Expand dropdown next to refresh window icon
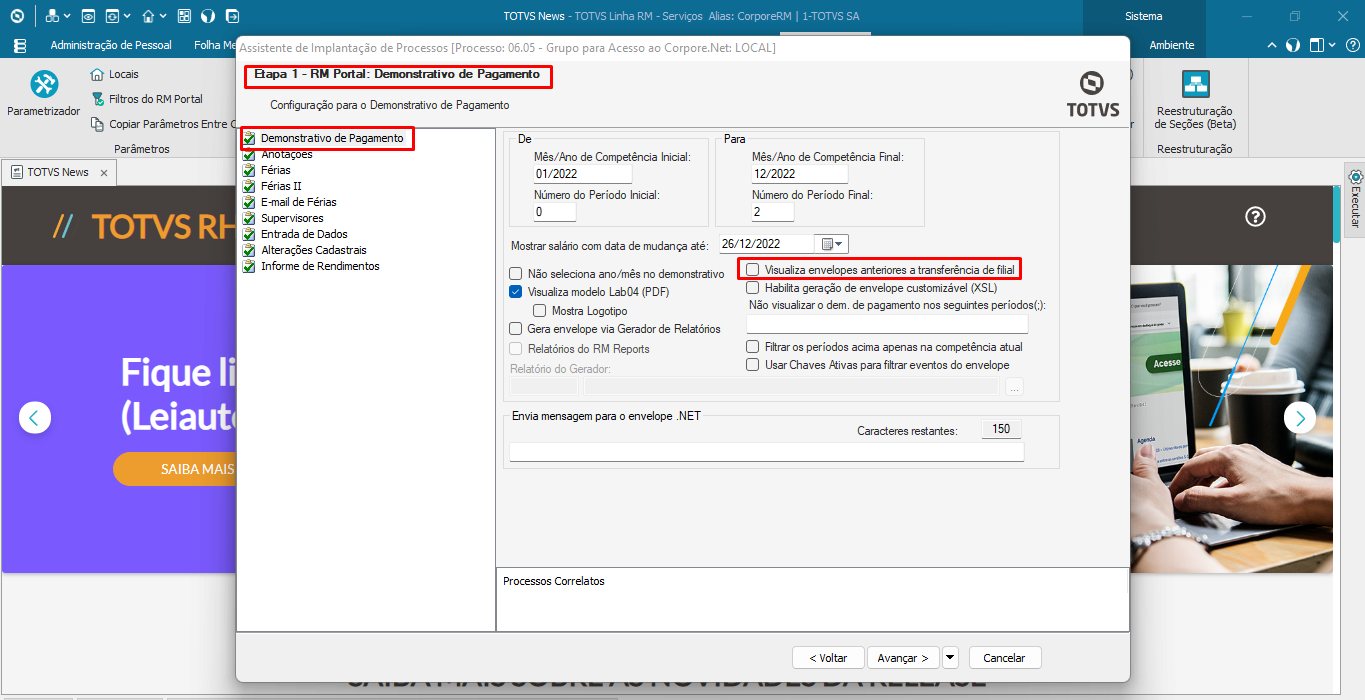The width and height of the screenshot is (1365, 700). [x=127, y=17]
